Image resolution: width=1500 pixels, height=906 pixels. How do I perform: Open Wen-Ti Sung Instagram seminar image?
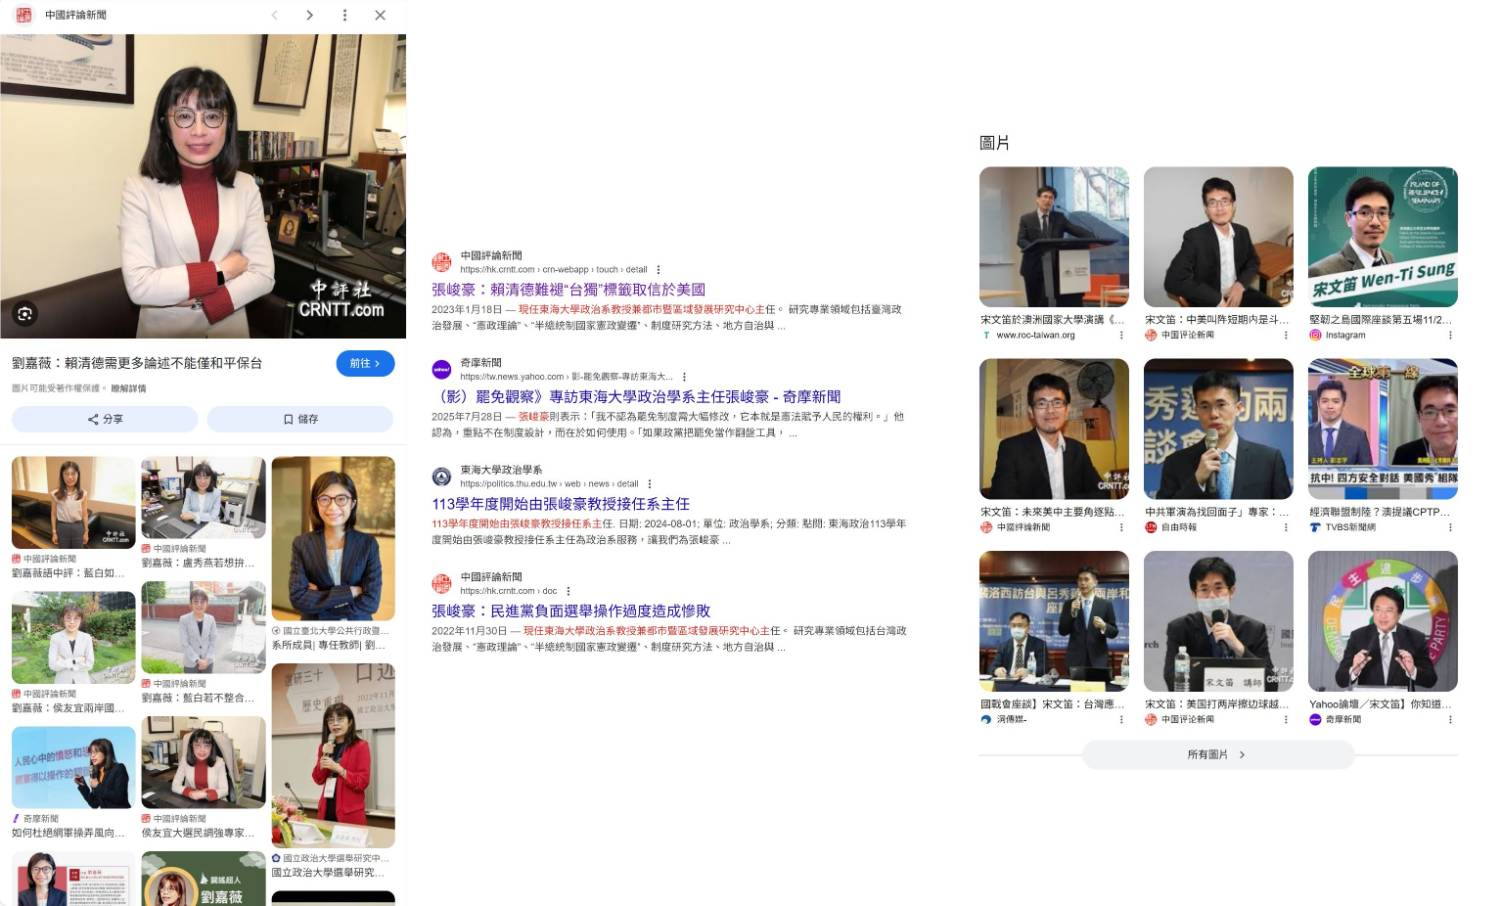(x=1383, y=237)
